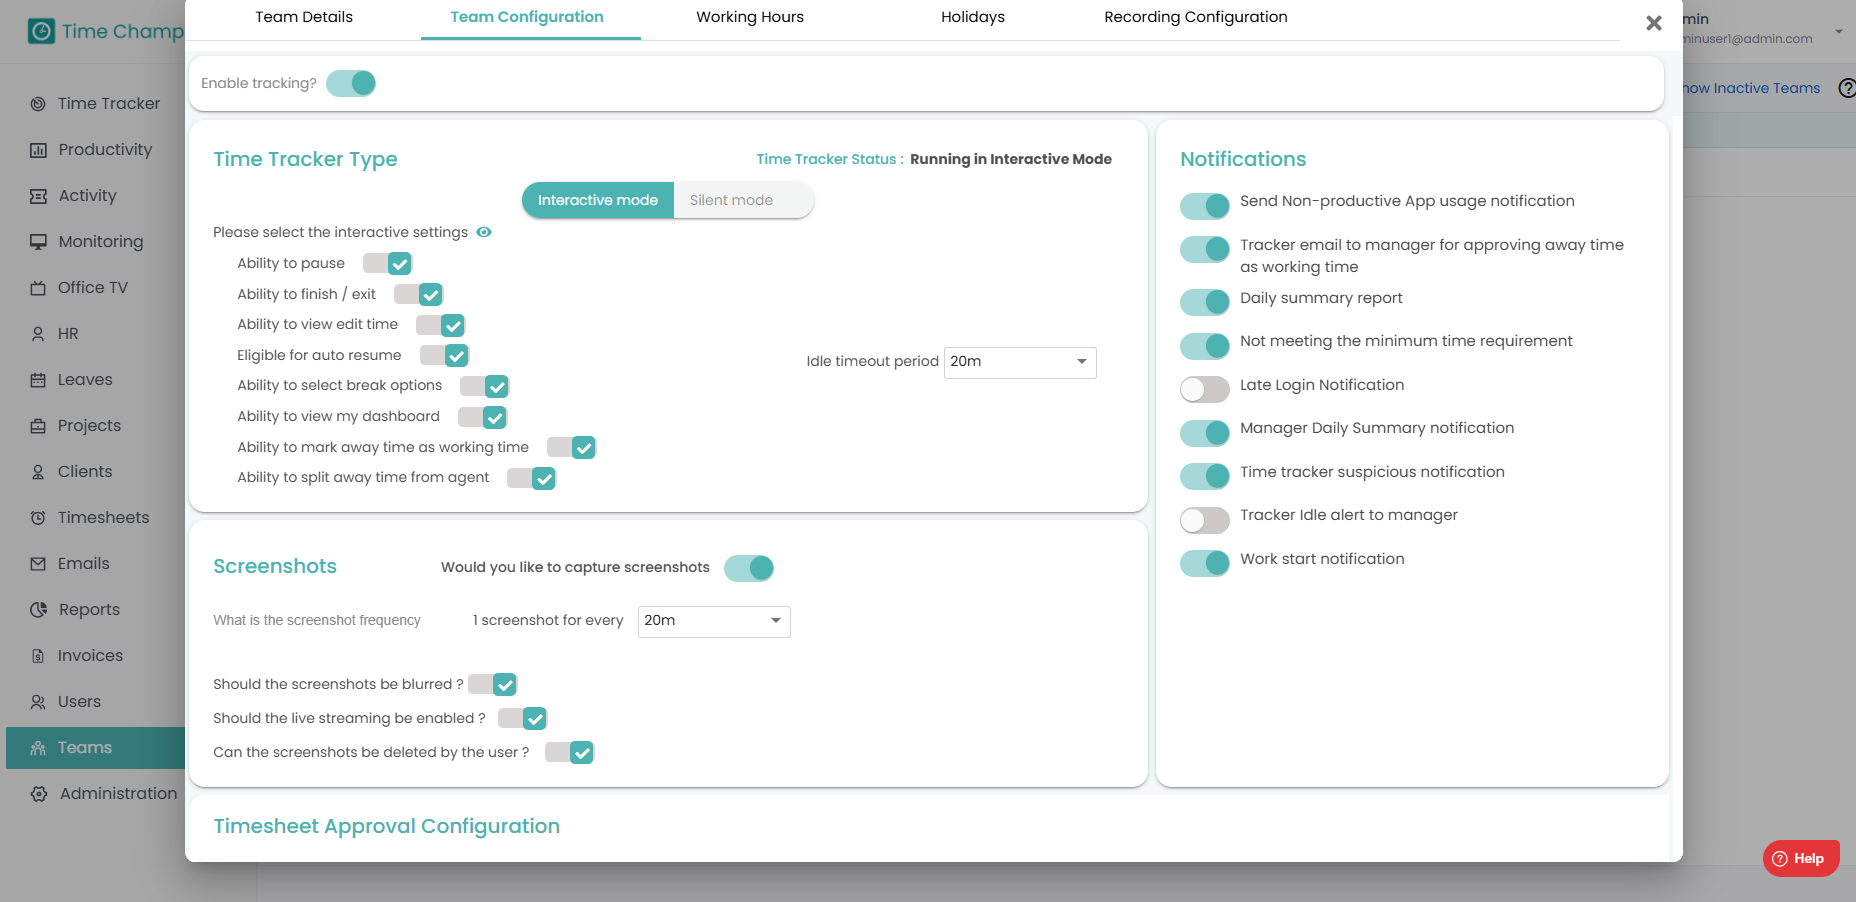Open the Office TV icon
This screenshot has width=1856, height=902.
pos(38,288)
